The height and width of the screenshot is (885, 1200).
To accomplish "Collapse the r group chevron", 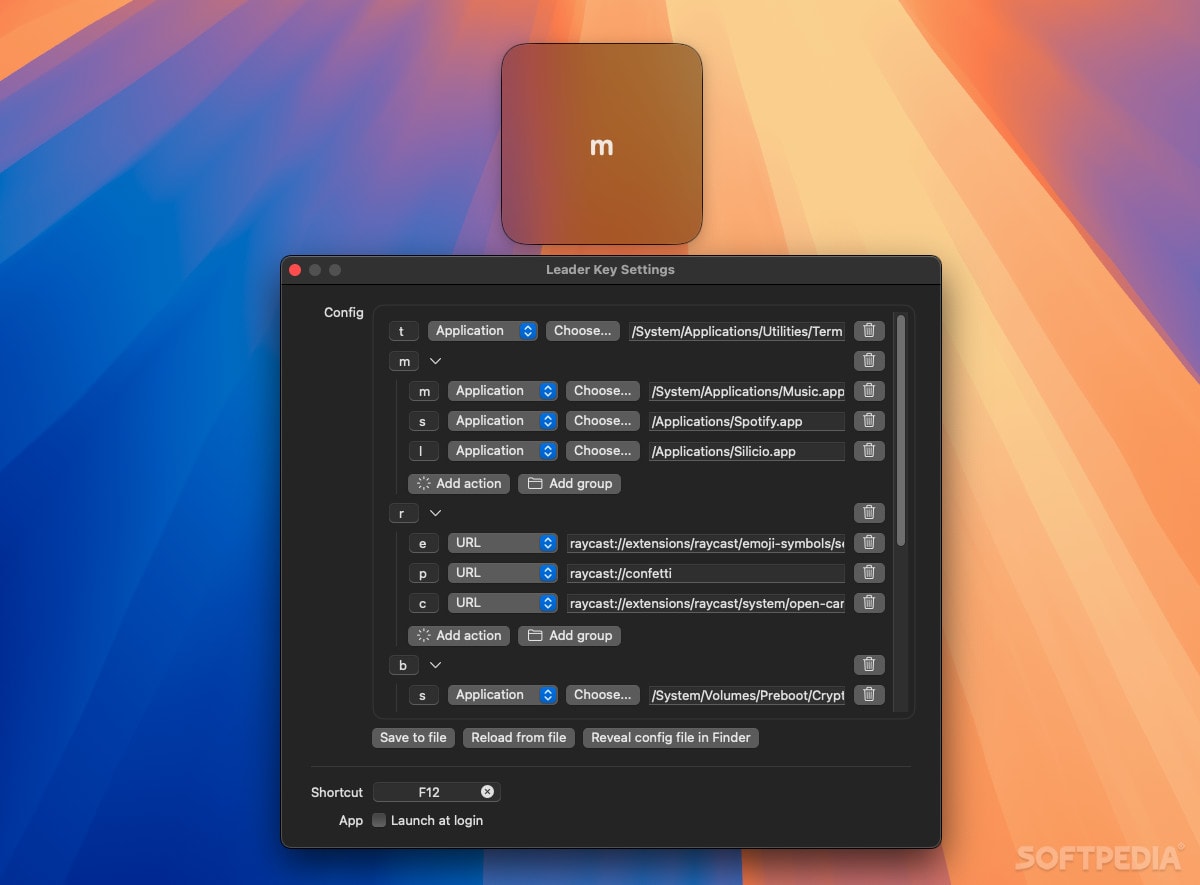I will coord(435,513).
